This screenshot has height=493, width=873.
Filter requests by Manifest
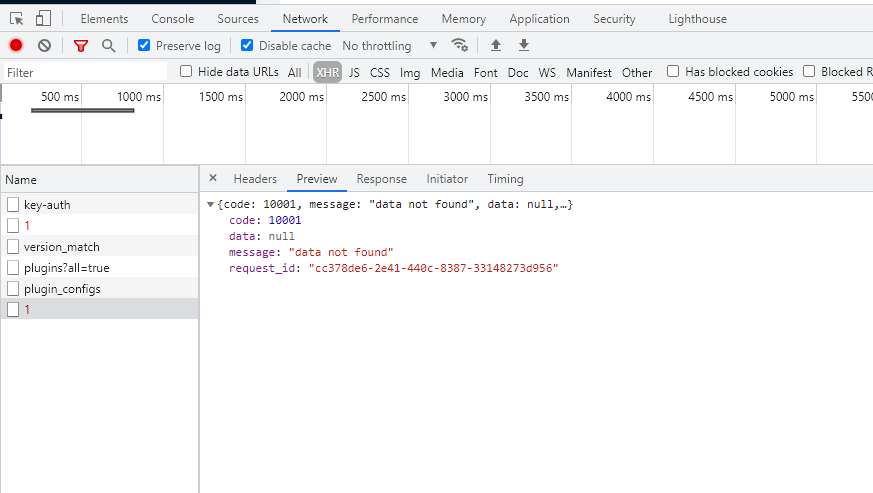click(588, 72)
